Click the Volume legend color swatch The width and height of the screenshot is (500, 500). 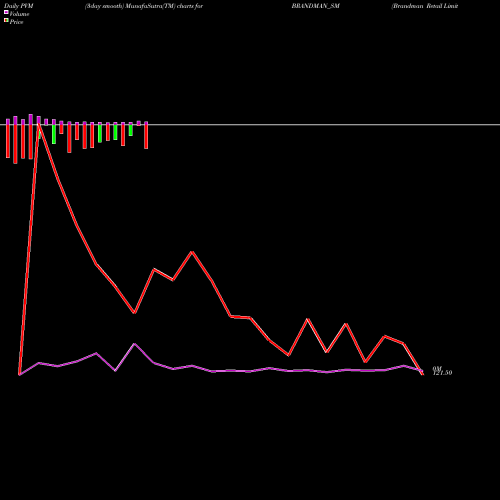pos(6,12)
